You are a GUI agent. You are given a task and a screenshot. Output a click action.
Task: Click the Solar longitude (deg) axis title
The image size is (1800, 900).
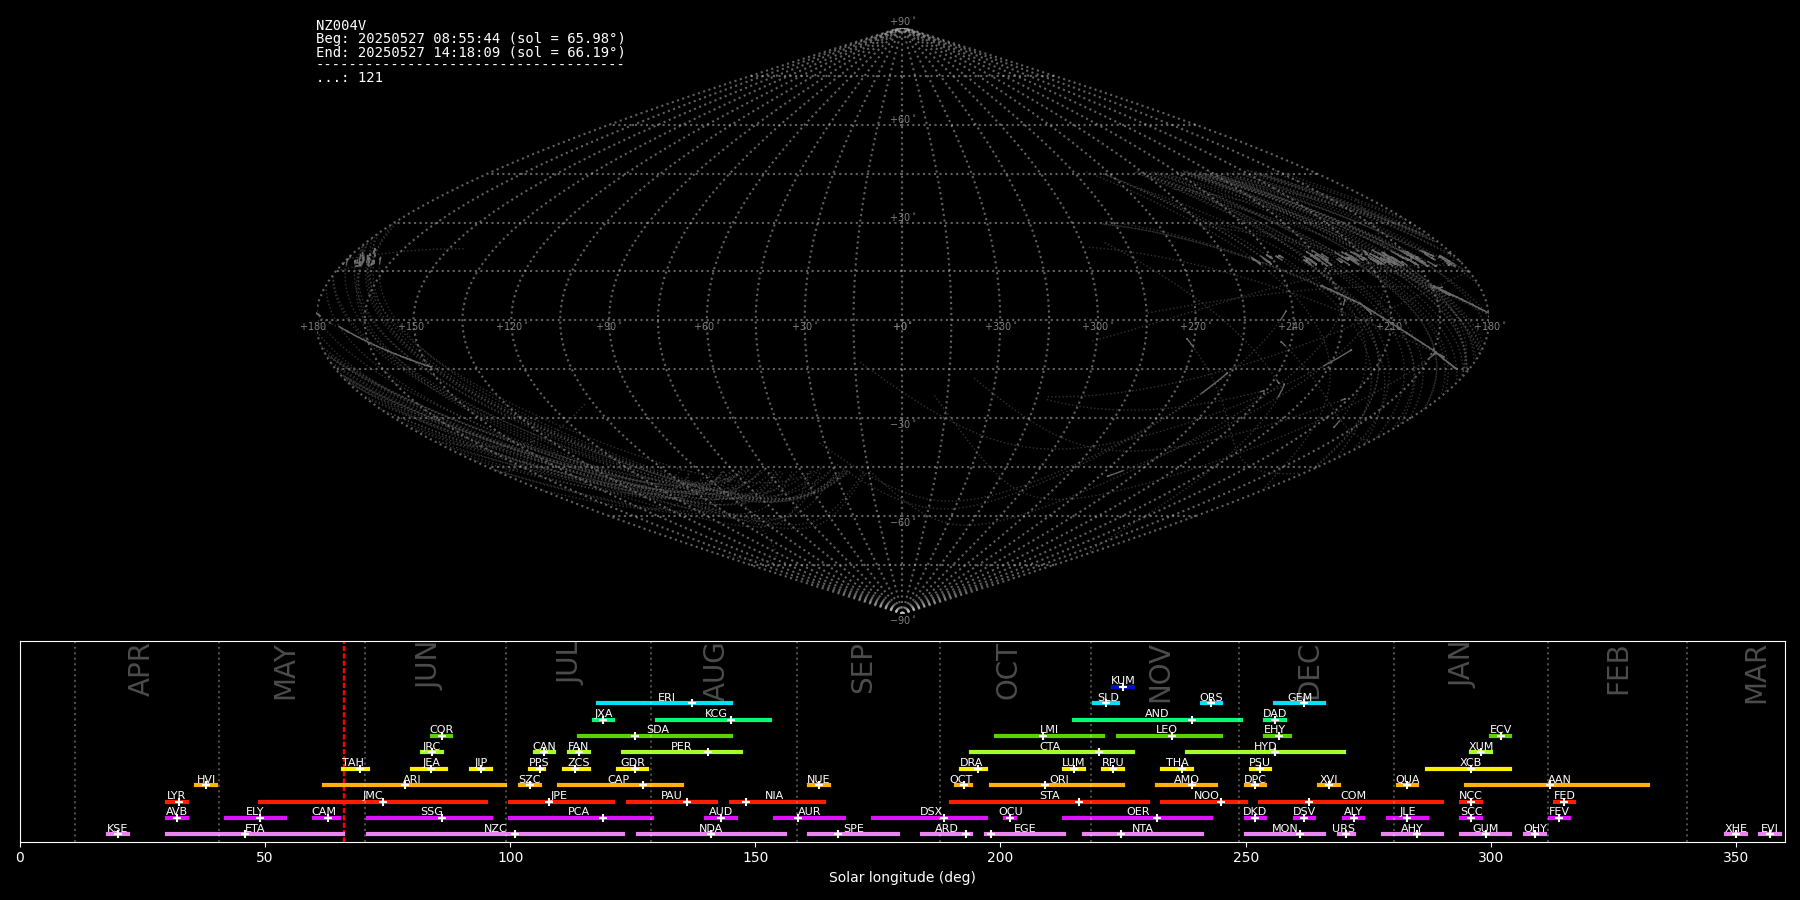[902, 878]
